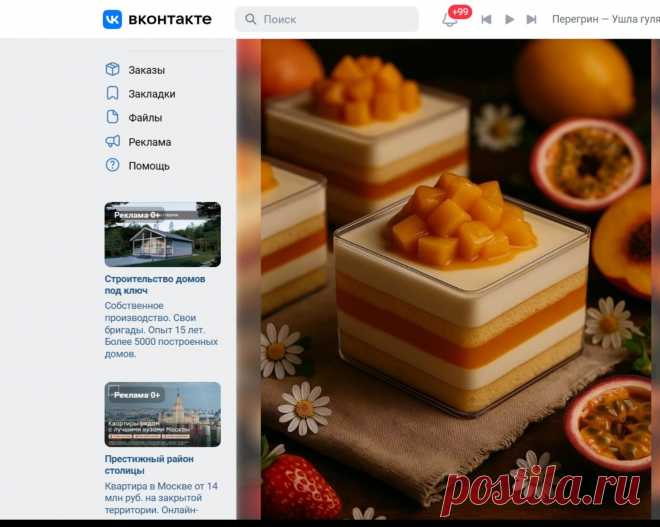Focus the Поиск search field
Image resolution: width=660 pixels, height=527 pixels.
(327, 19)
